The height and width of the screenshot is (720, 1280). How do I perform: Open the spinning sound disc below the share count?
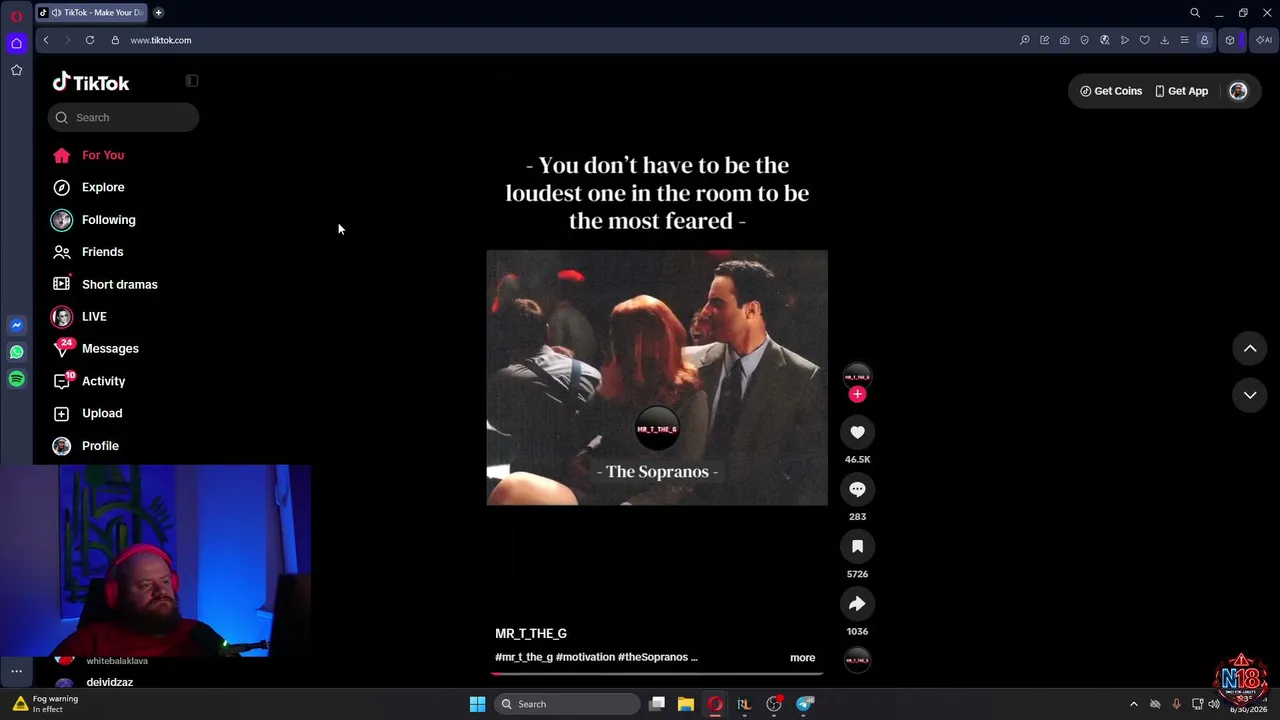tap(857, 660)
